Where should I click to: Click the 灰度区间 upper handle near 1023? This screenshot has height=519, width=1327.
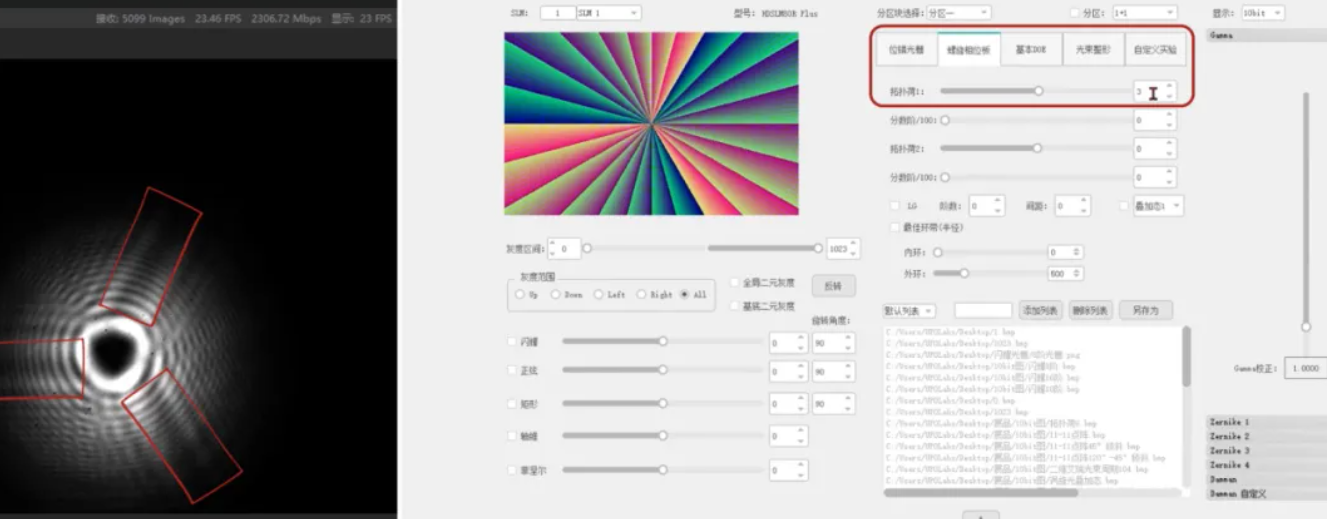(x=818, y=248)
